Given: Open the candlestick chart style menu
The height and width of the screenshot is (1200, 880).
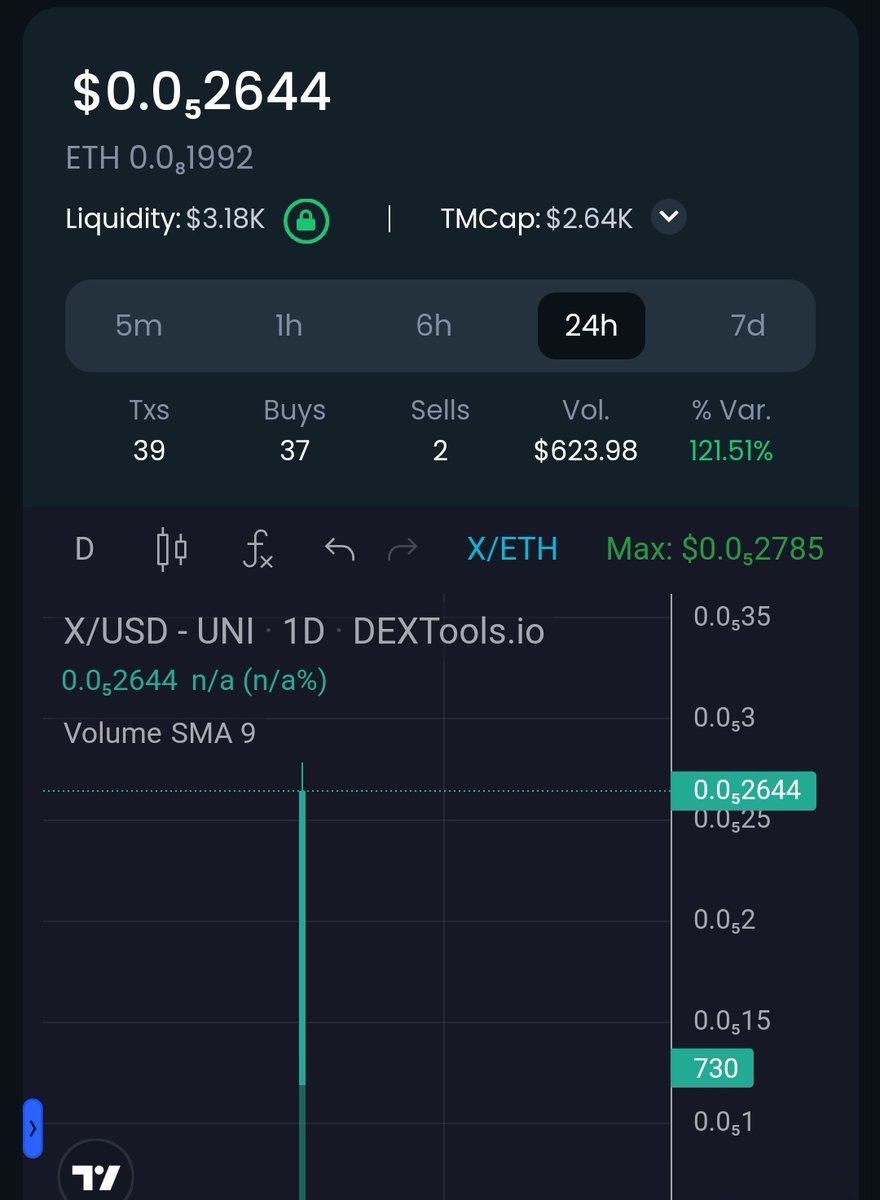Looking at the screenshot, I should coord(172,549).
